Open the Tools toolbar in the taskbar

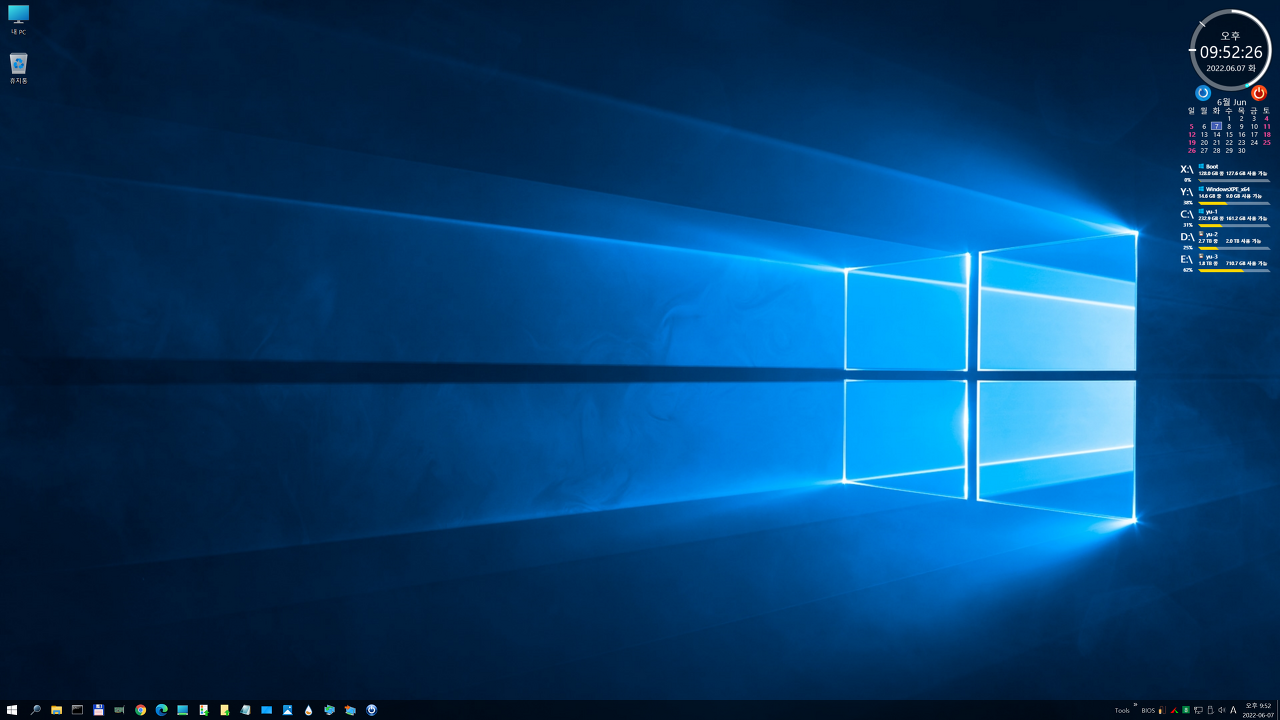(1122, 711)
